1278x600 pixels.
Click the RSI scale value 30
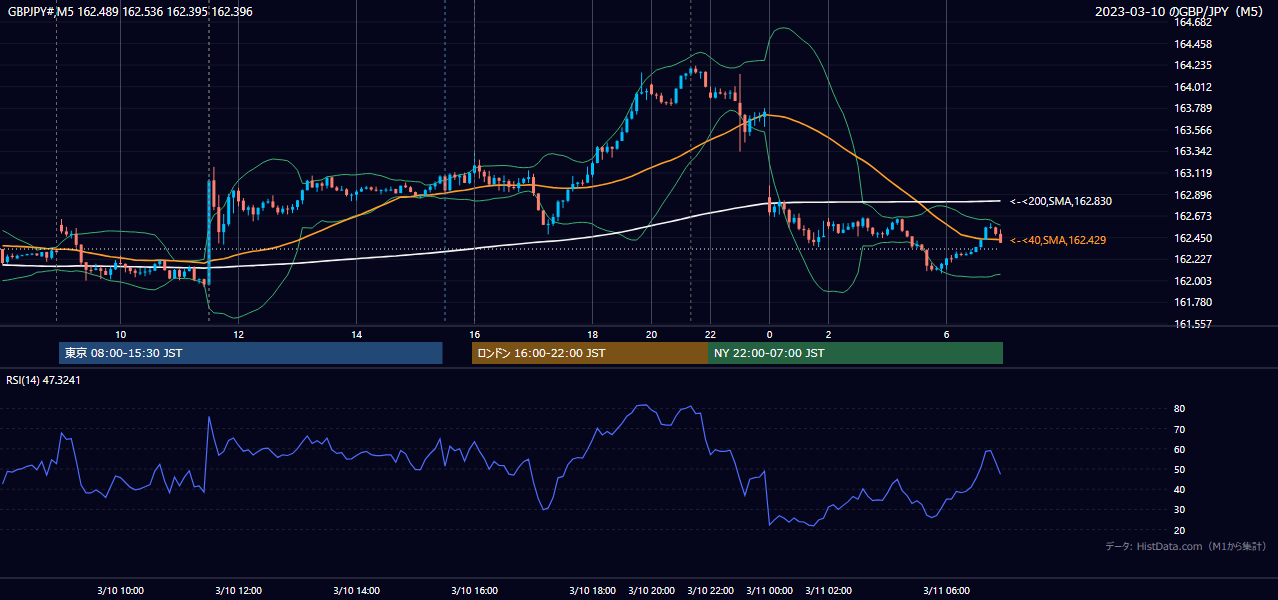click(x=1180, y=509)
